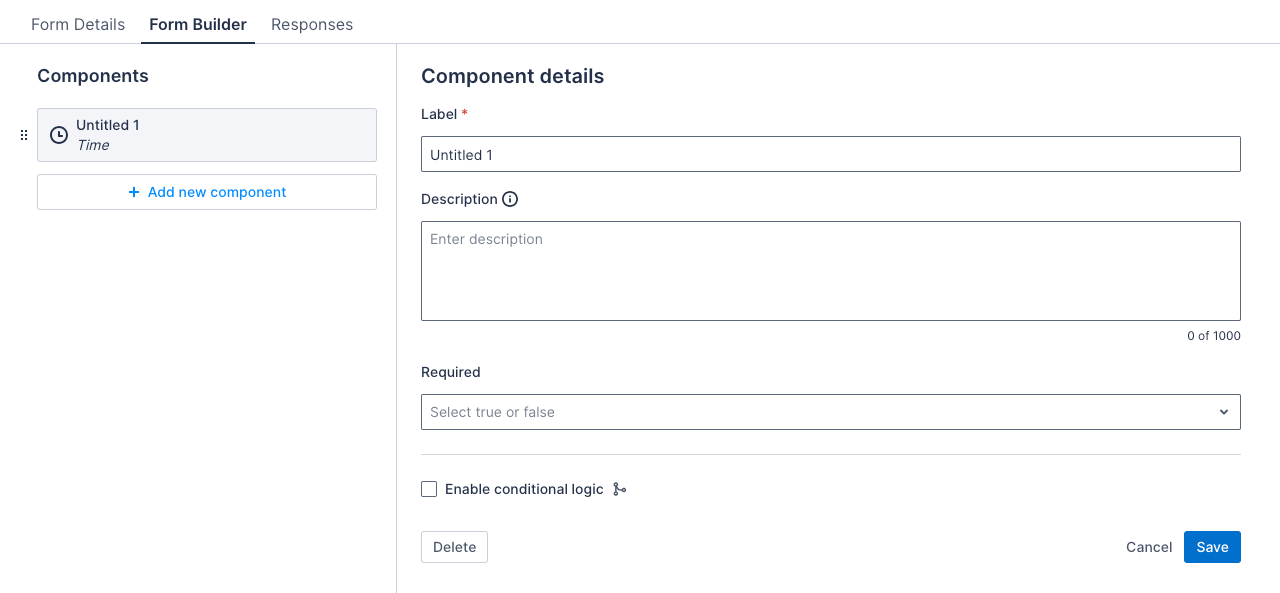This screenshot has width=1280, height=593.
Task: Click Cancel to discard changes
Action: pyautogui.click(x=1149, y=547)
